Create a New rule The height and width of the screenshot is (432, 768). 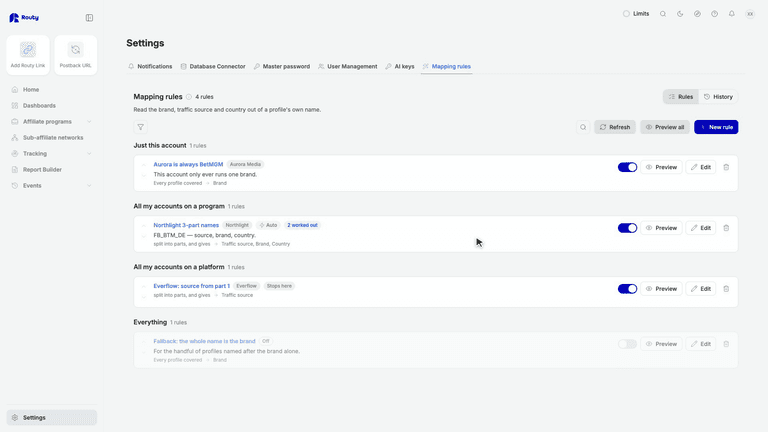716,127
